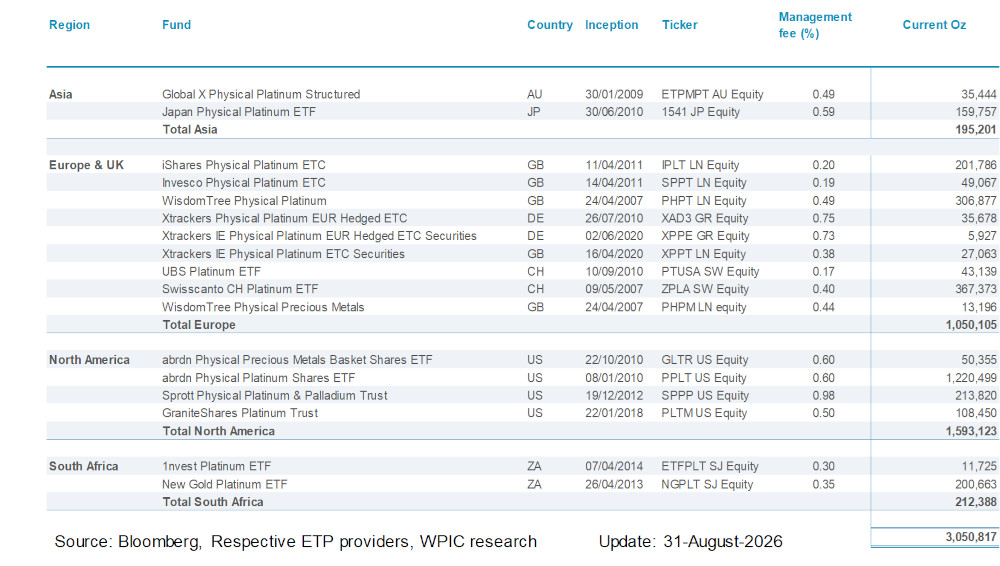This screenshot has width=1000, height=566.
Task: Click the Total North America label
Action: [x=218, y=431]
